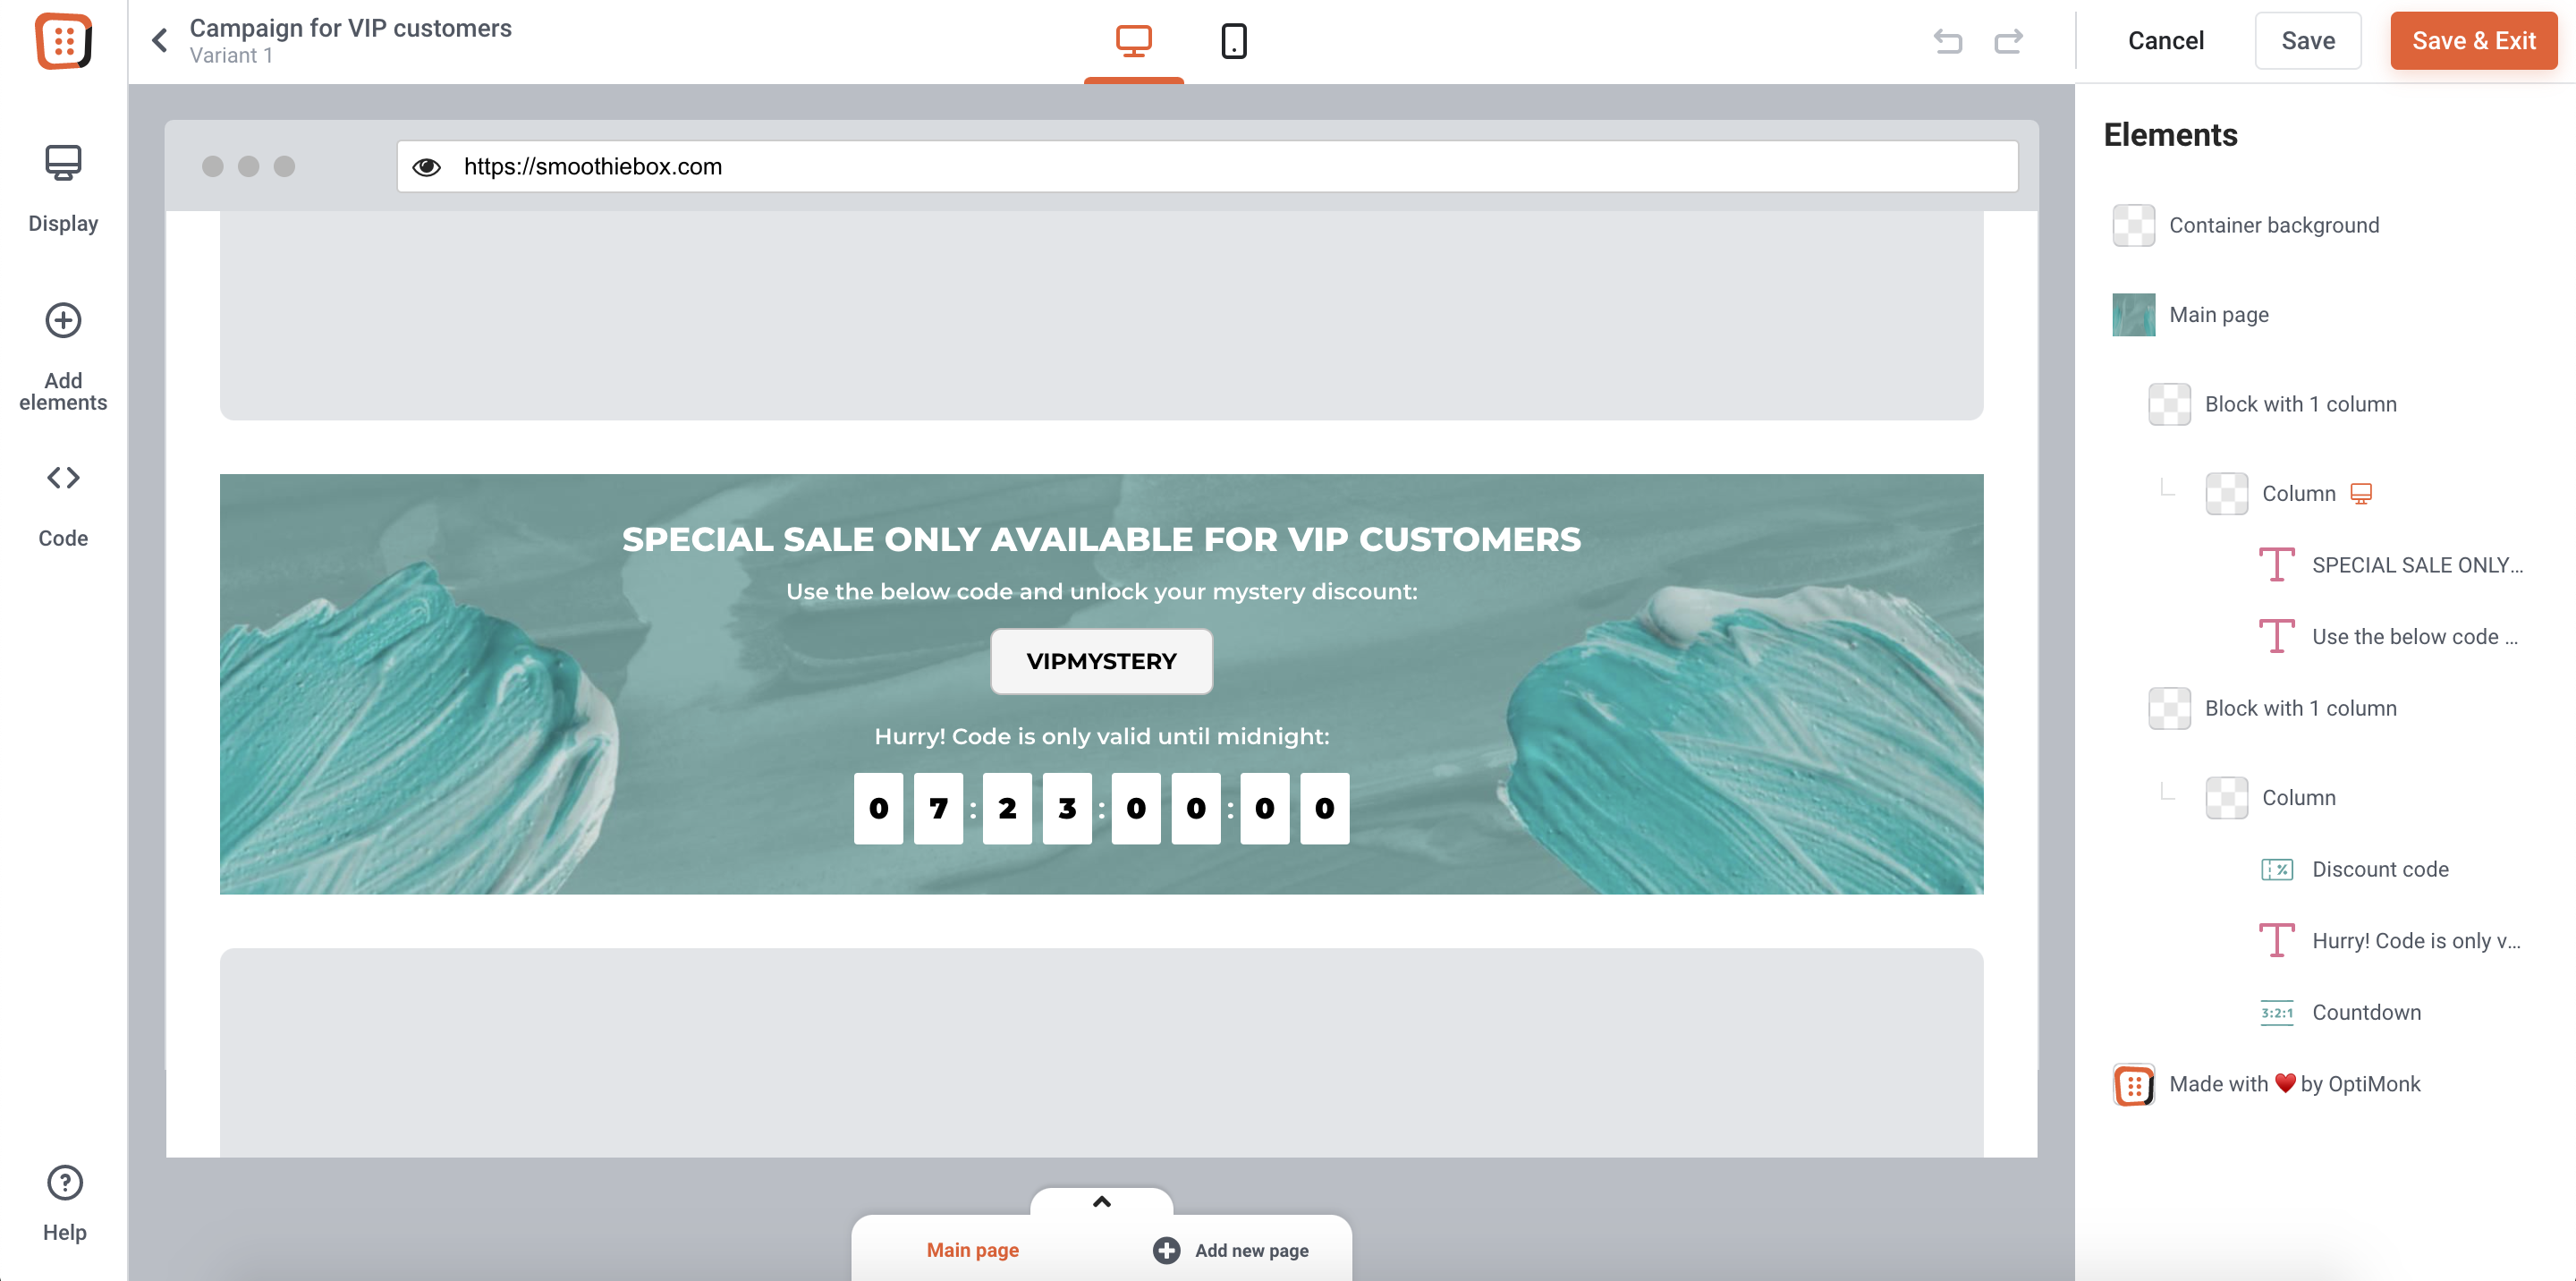The height and width of the screenshot is (1281, 2576).
Task: Click the undo arrow icon
Action: pyautogui.click(x=1948, y=41)
